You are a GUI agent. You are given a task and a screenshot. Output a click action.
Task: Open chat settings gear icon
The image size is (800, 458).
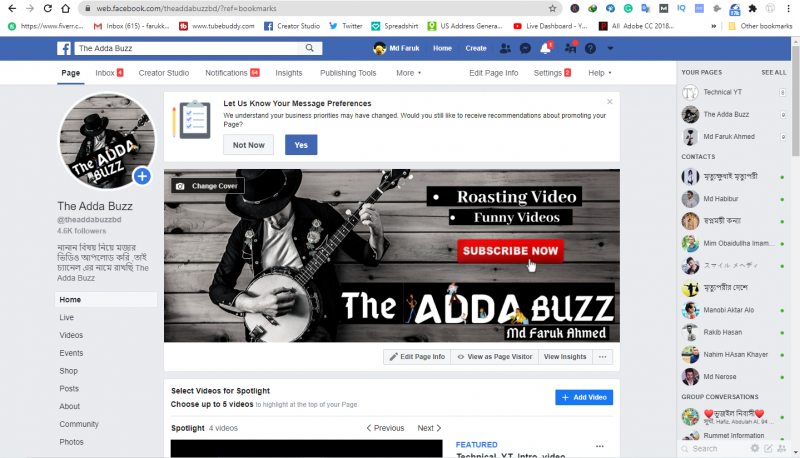(x=755, y=448)
